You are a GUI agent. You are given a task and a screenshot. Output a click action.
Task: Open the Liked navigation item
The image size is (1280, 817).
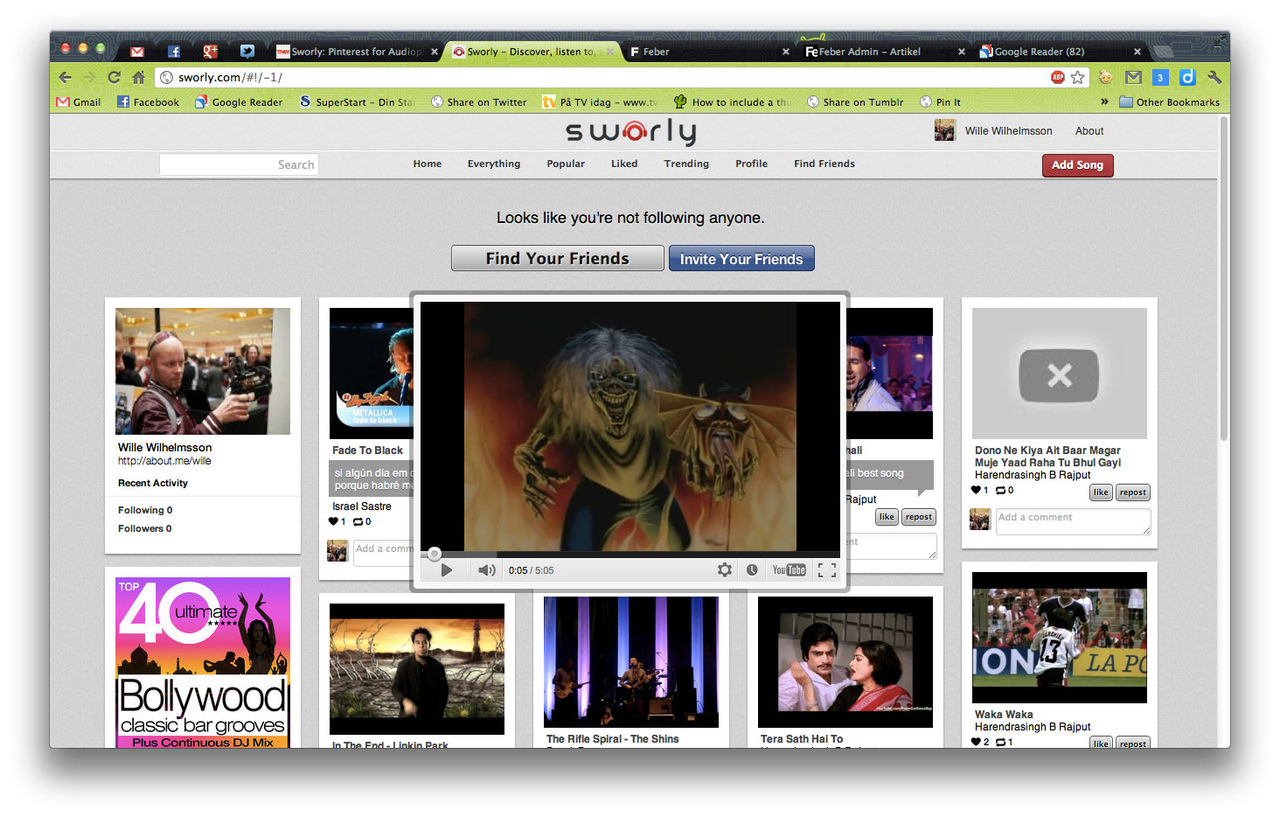click(x=624, y=164)
